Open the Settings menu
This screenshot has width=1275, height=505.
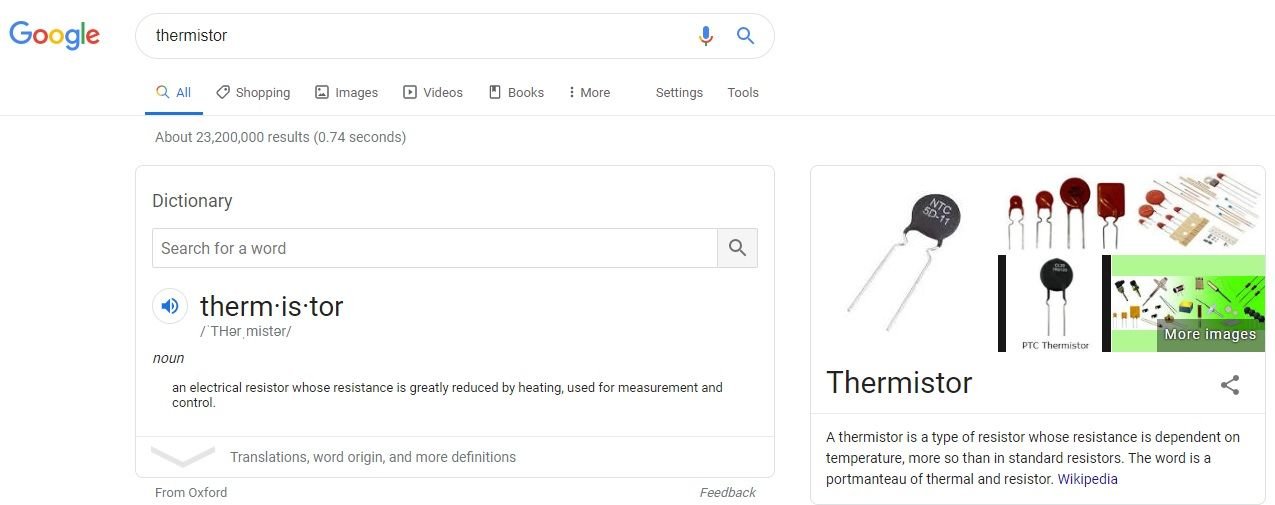click(679, 92)
